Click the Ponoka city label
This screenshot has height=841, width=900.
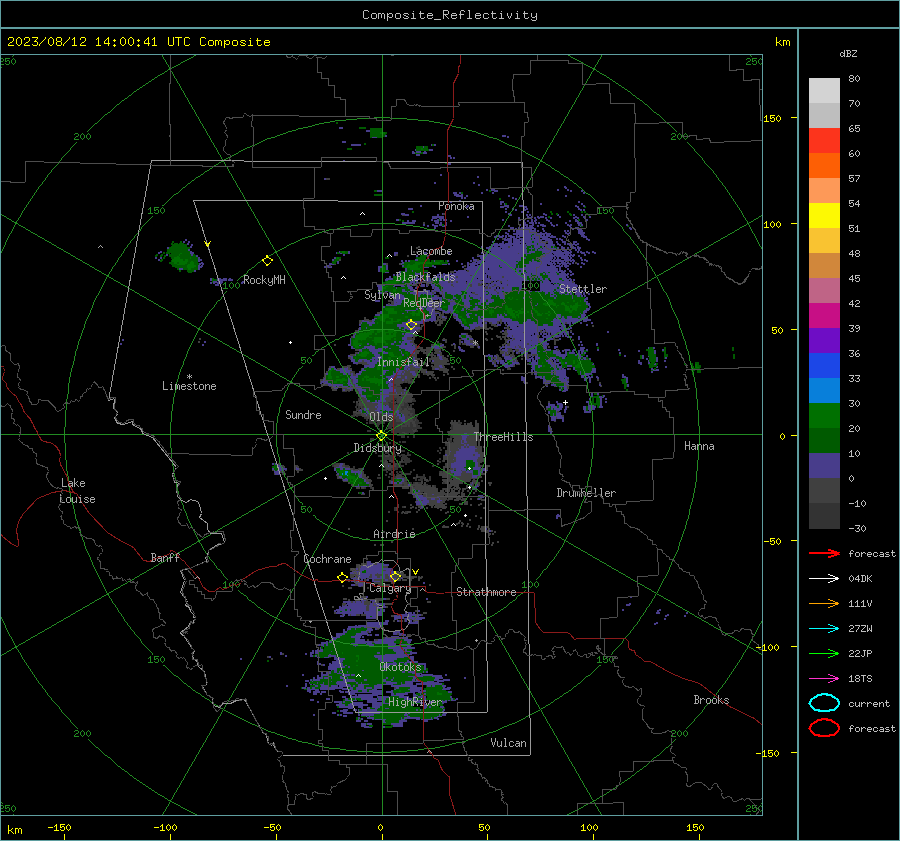pyautogui.click(x=456, y=206)
